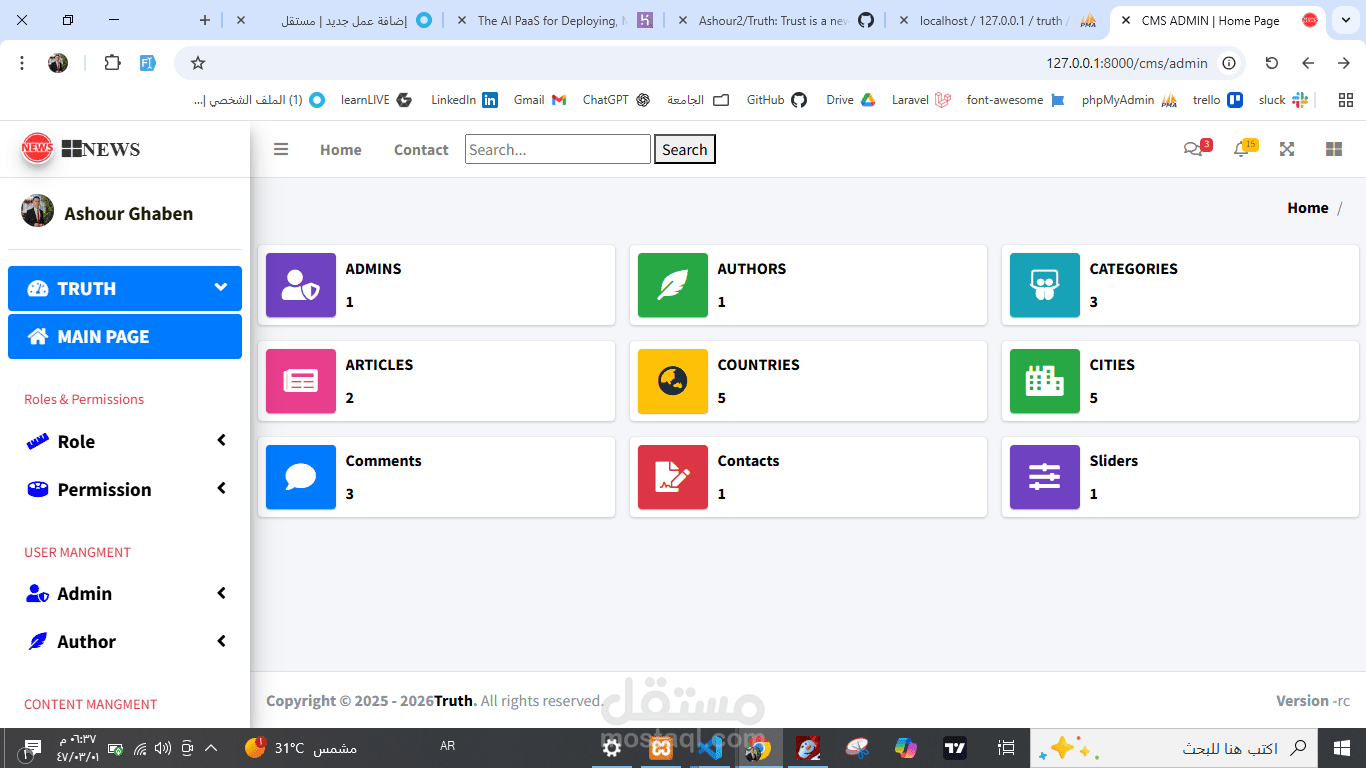Click the Search... input field

coord(558,149)
